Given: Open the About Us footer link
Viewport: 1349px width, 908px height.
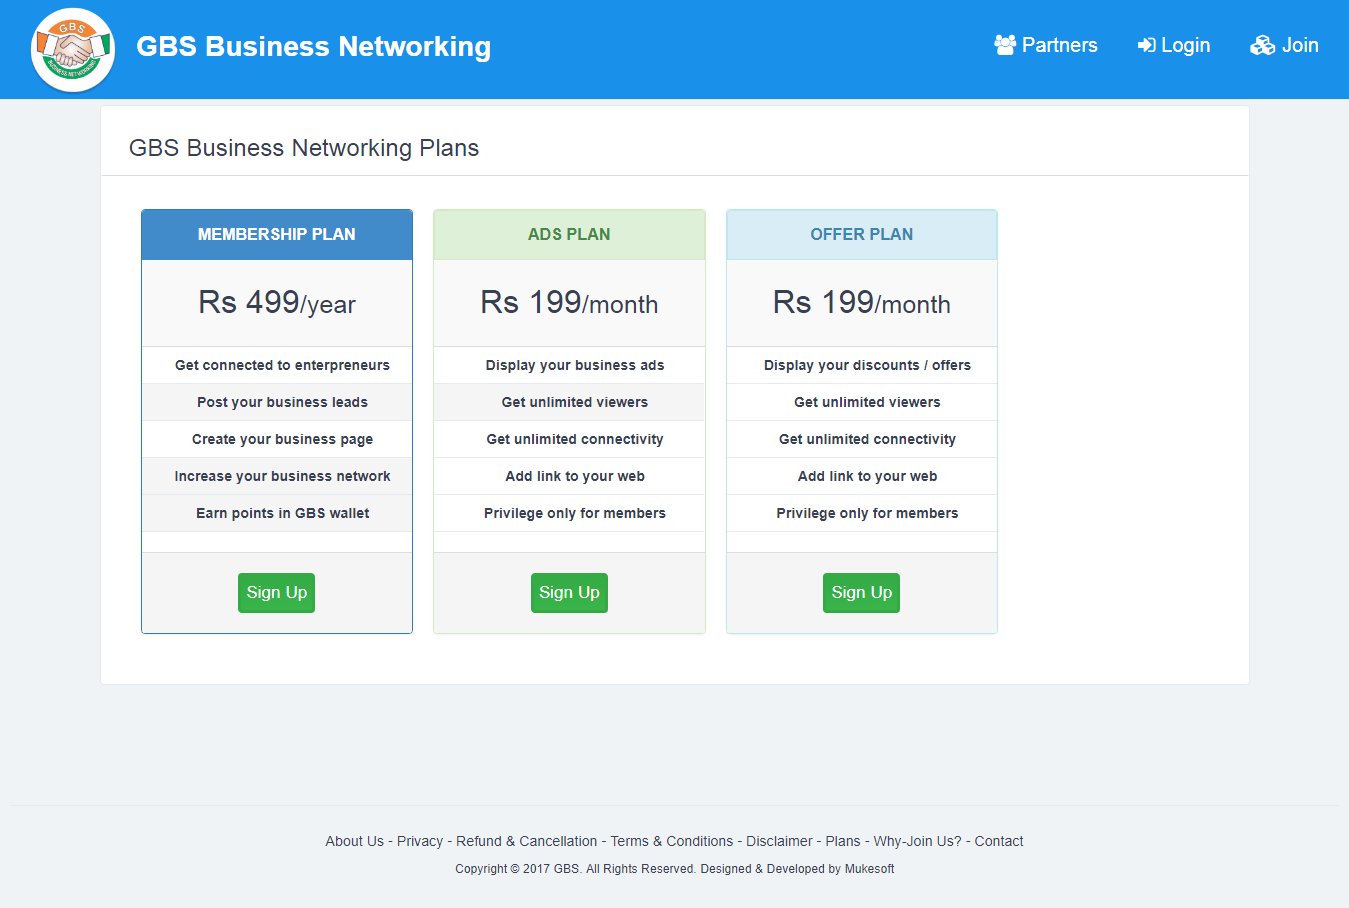Looking at the screenshot, I should pos(354,841).
